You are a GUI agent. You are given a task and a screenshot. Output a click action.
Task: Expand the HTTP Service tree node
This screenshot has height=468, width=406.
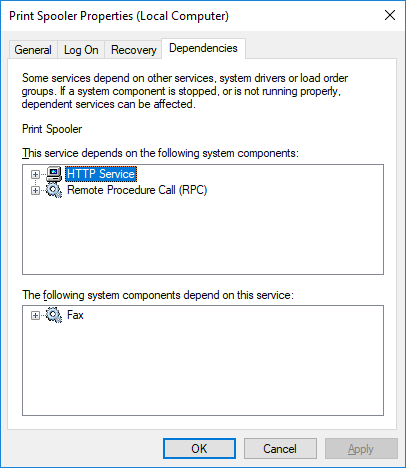click(35, 174)
